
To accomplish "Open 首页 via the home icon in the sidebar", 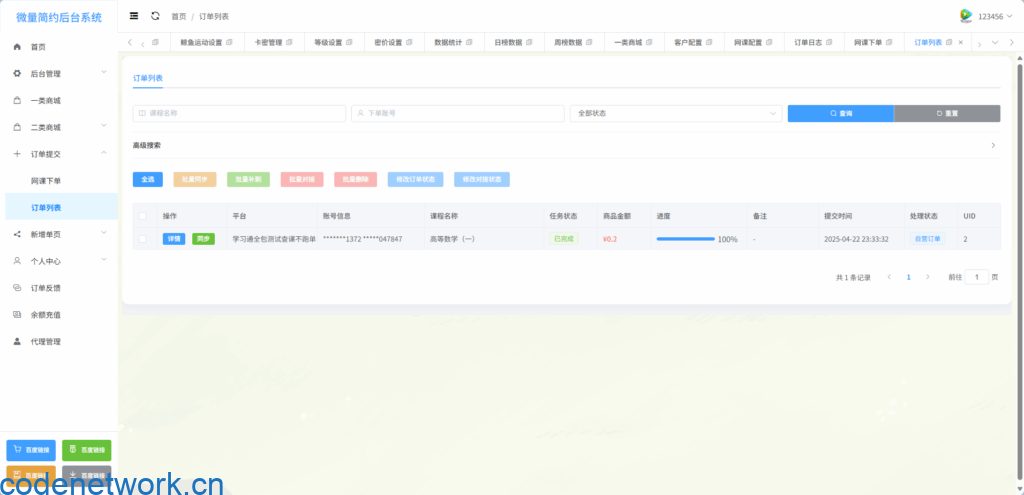I will click(x=17, y=47).
